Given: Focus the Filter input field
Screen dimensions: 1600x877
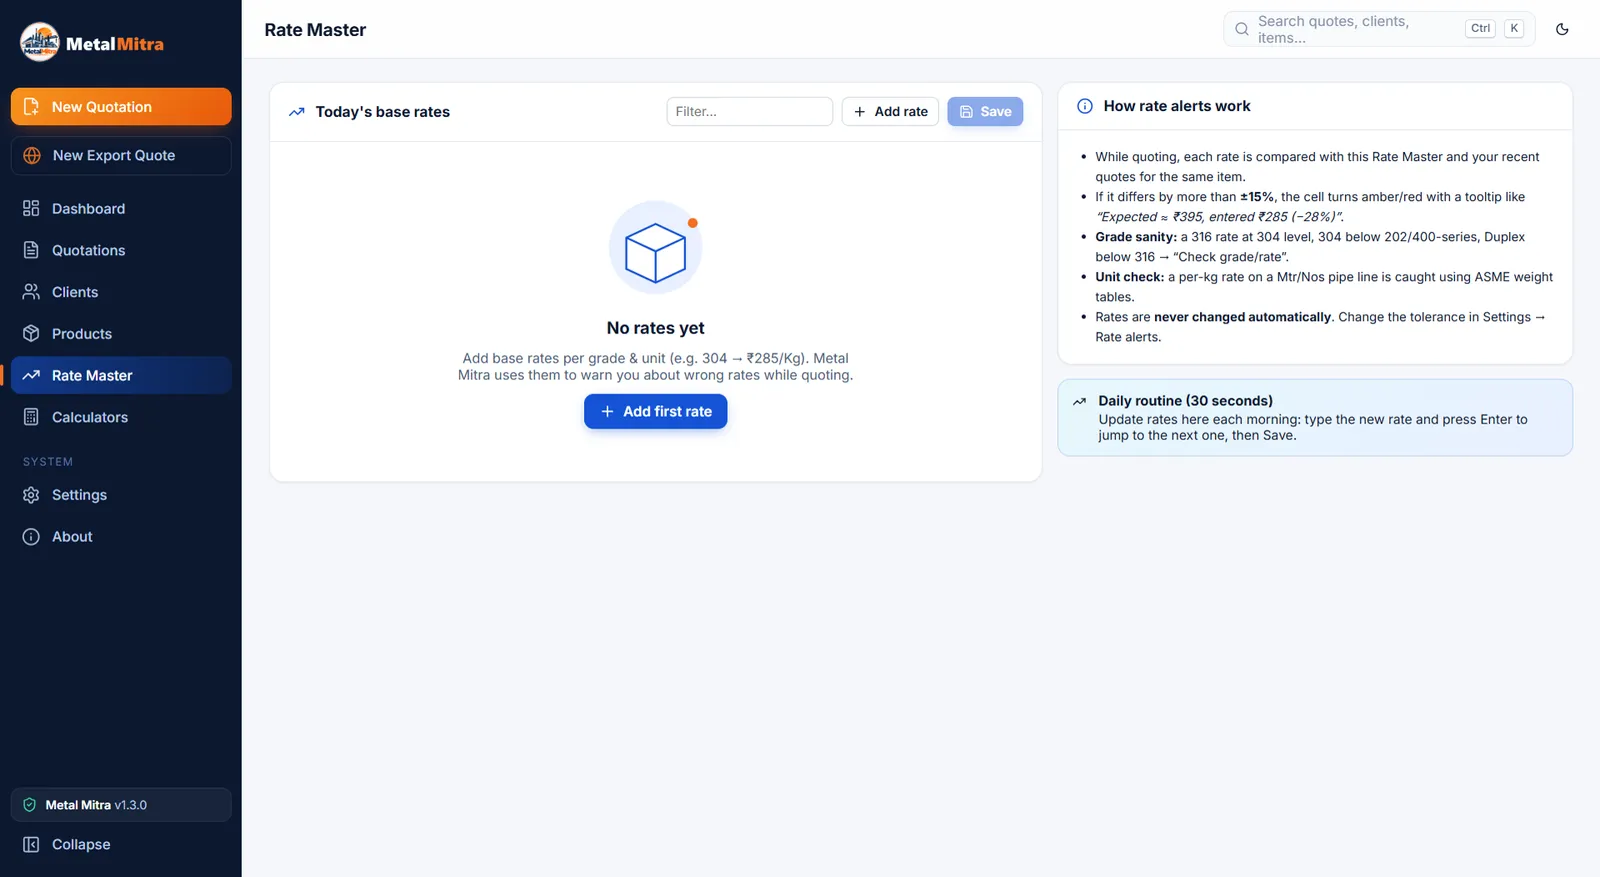Looking at the screenshot, I should 750,112.
